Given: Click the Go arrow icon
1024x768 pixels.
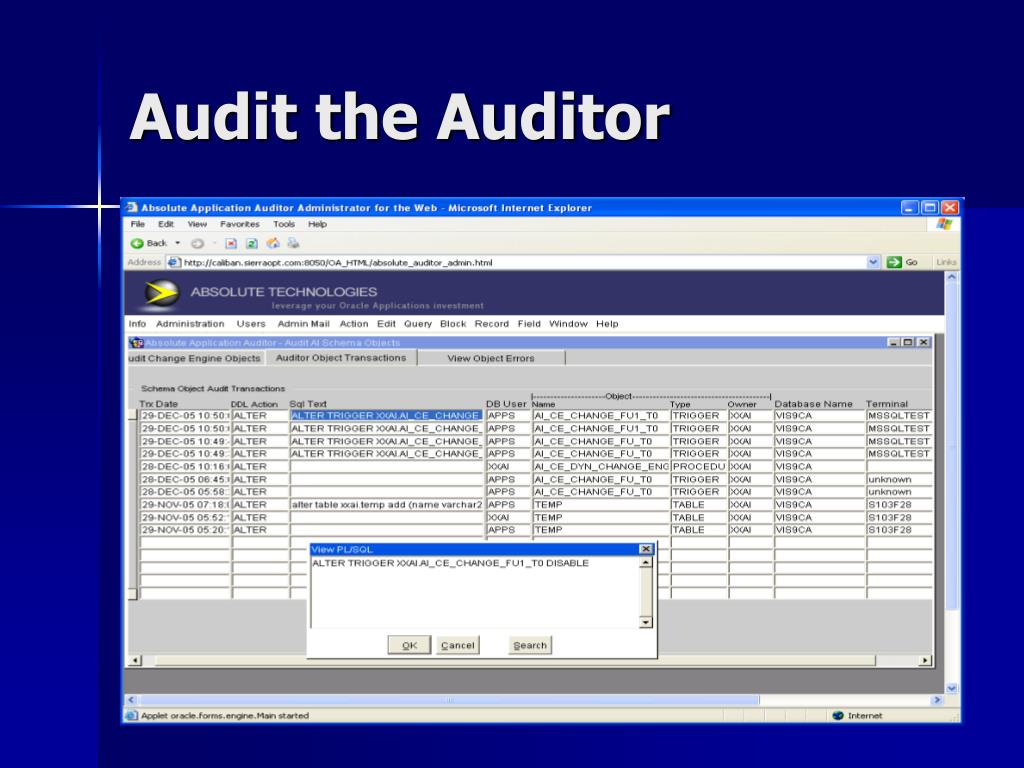Looking at the screenshot, I should point(894,263).
